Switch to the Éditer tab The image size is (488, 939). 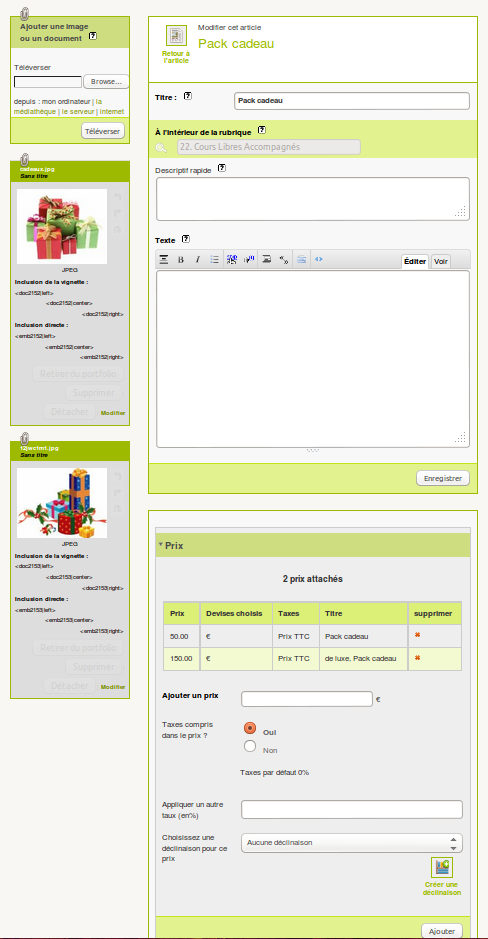coord(415,262)
